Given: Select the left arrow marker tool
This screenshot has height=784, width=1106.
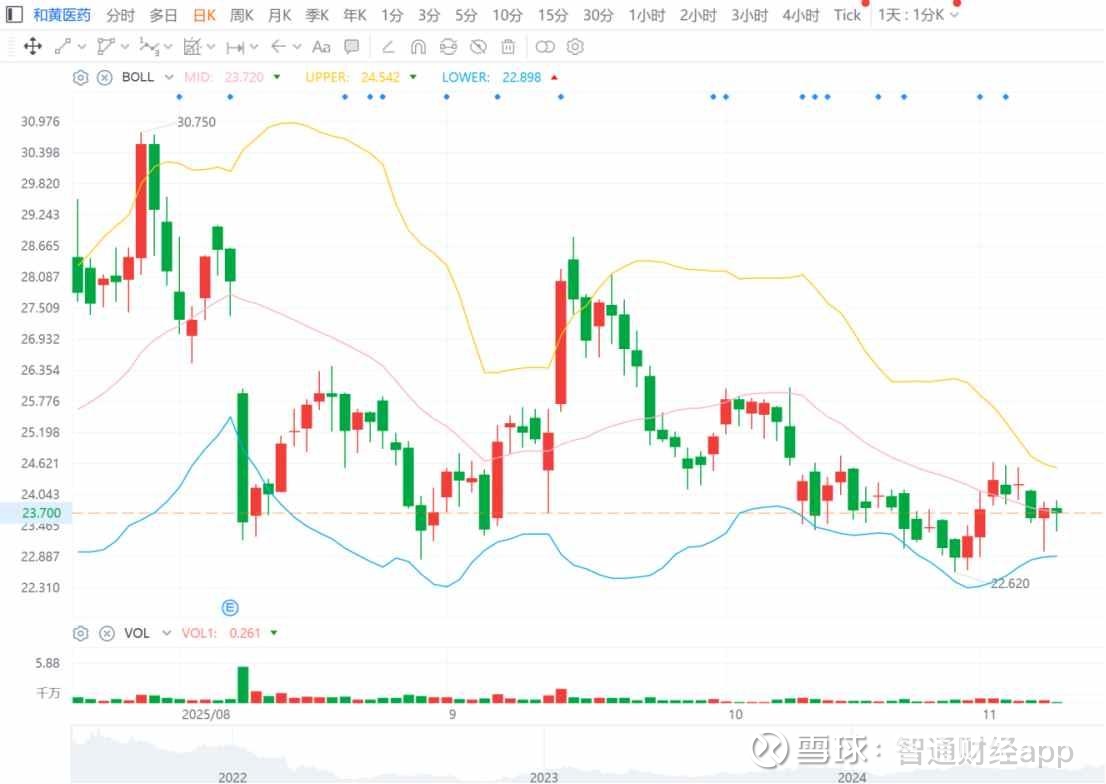Looking at the screenshot, I should (x=279, y=47).
